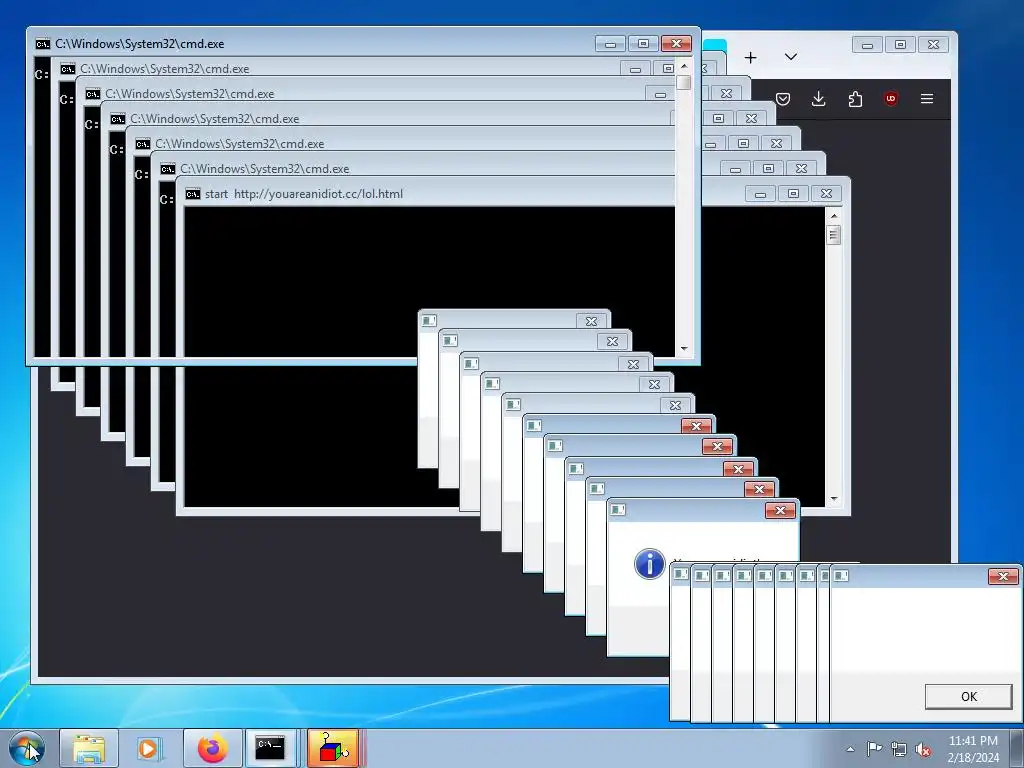Open the clock showing 11:41 PM
The image size is (1024, 768).
(x=973, y=748)
